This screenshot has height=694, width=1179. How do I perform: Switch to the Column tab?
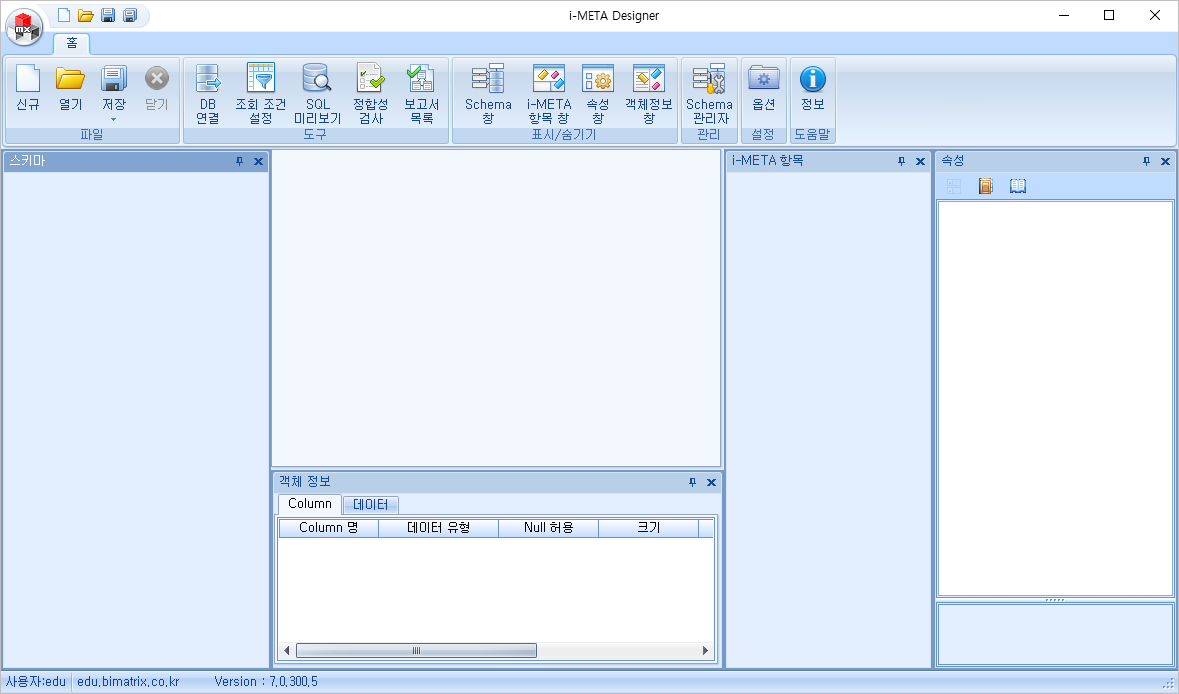coord(310,504)
